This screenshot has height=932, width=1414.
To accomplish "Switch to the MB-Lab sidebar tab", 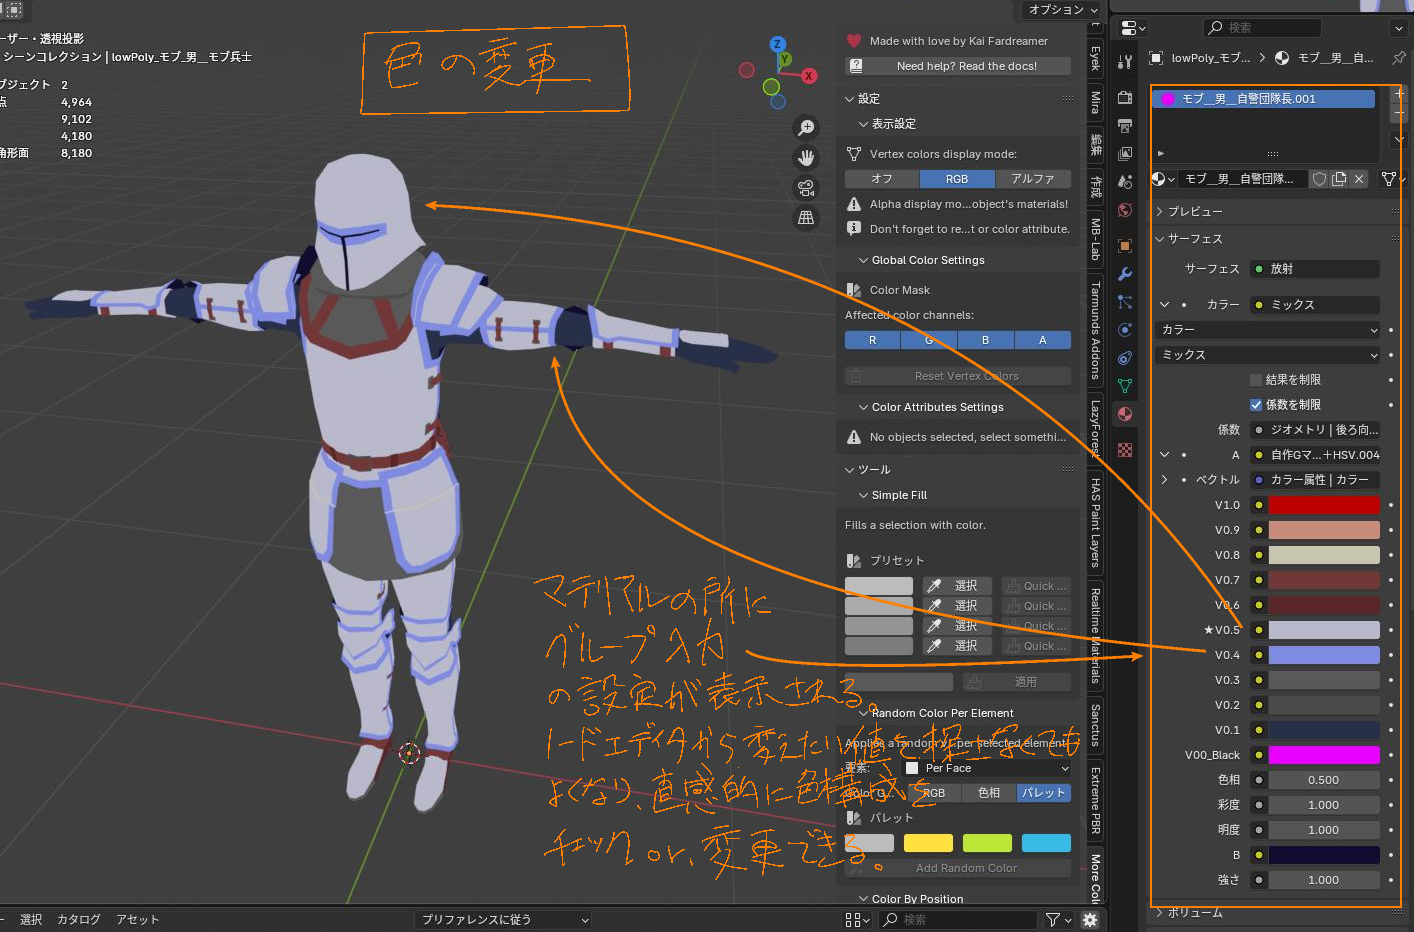I will pos(1096,239).
